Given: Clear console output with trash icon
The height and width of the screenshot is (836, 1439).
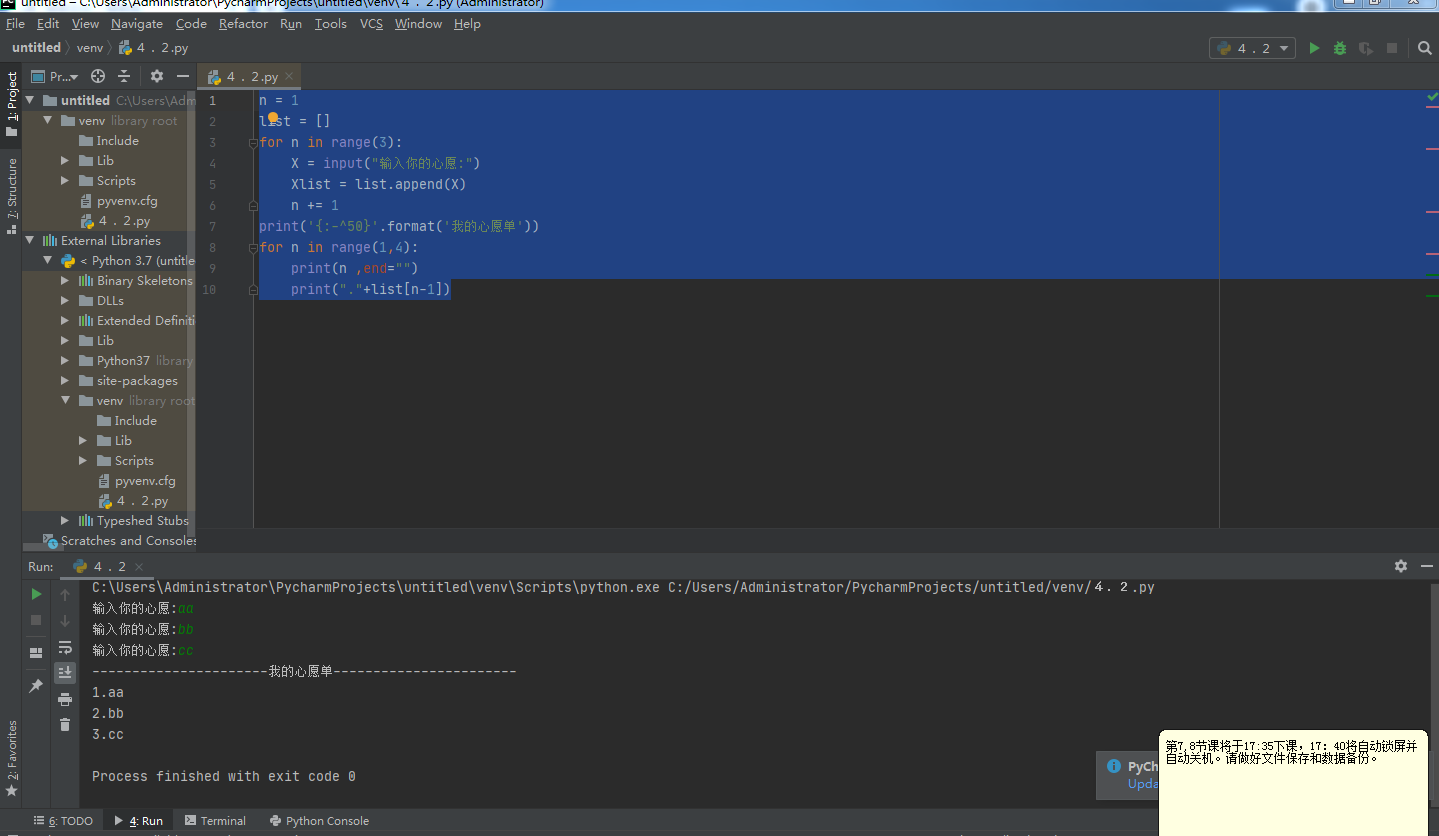Looking at the screenshot, I should (x=65, y=725).
